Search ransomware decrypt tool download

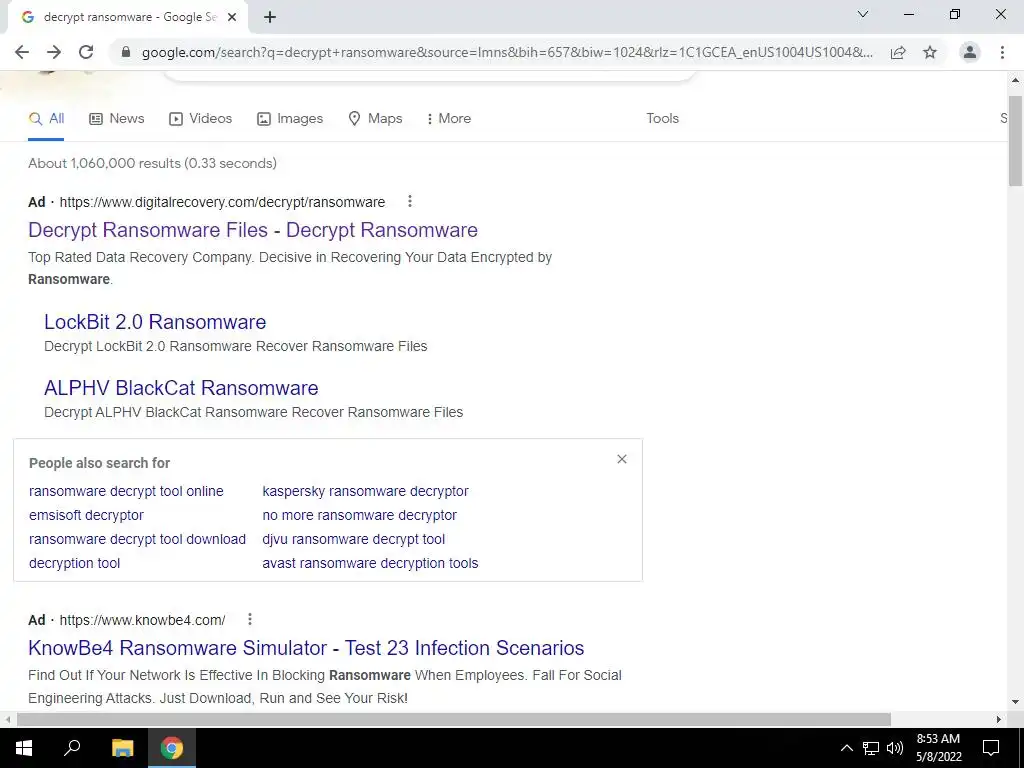coord(137,539)
